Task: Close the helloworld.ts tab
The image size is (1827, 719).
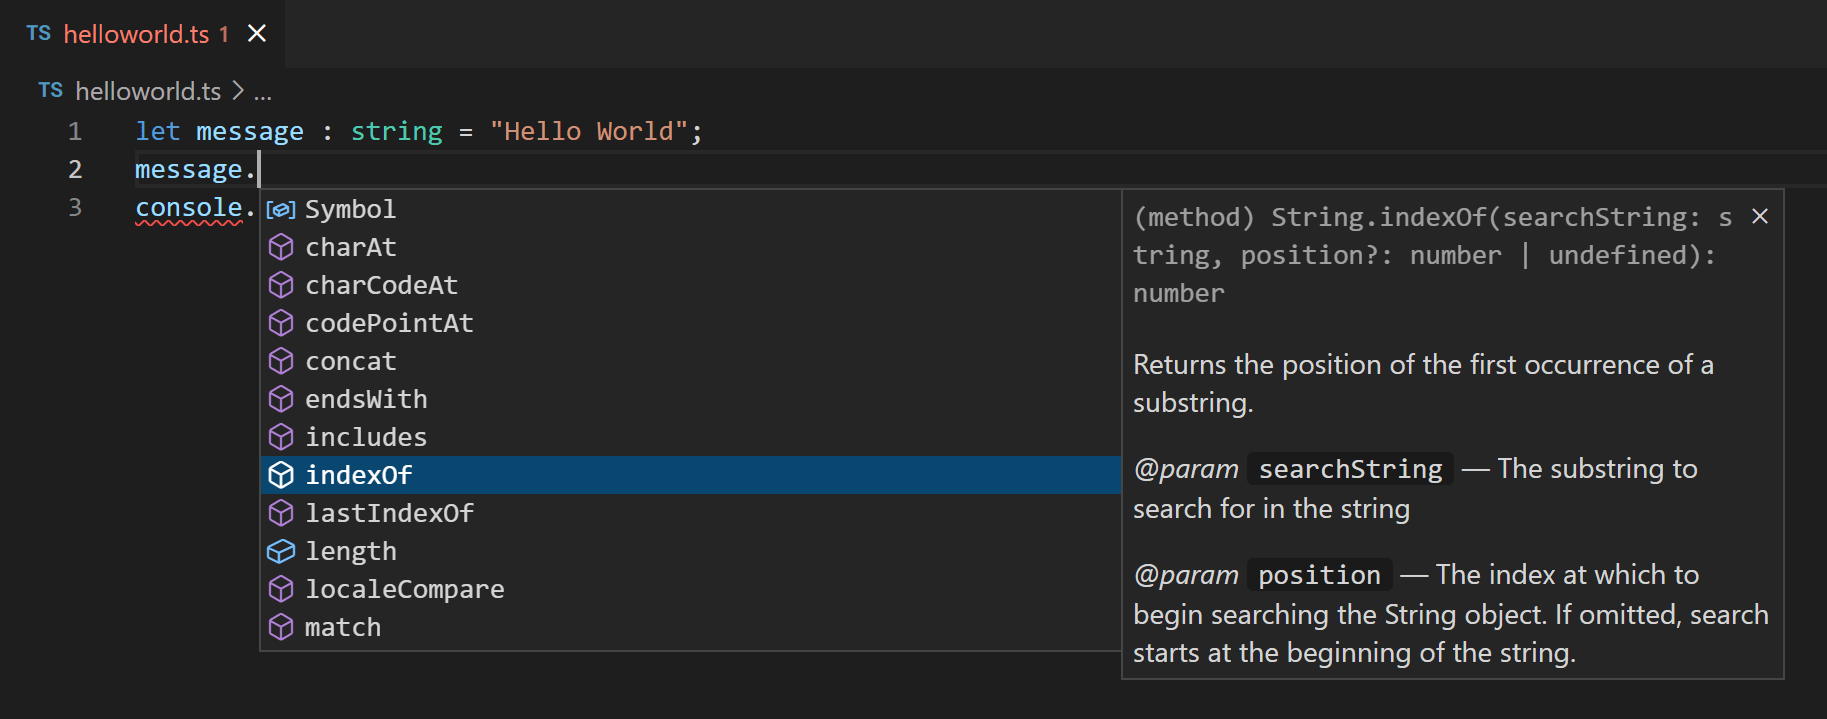Action: coord(257,33)
